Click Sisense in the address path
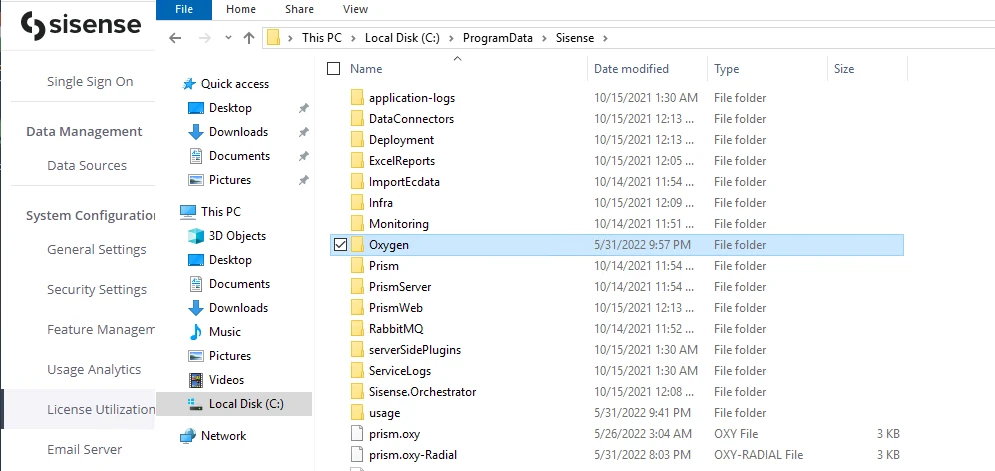This screenshot has width=995, height=471. coord(575,38)
